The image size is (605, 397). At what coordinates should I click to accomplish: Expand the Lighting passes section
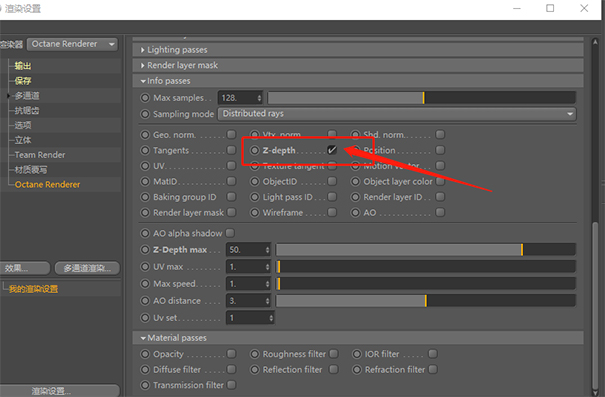(x=143, y=50)
